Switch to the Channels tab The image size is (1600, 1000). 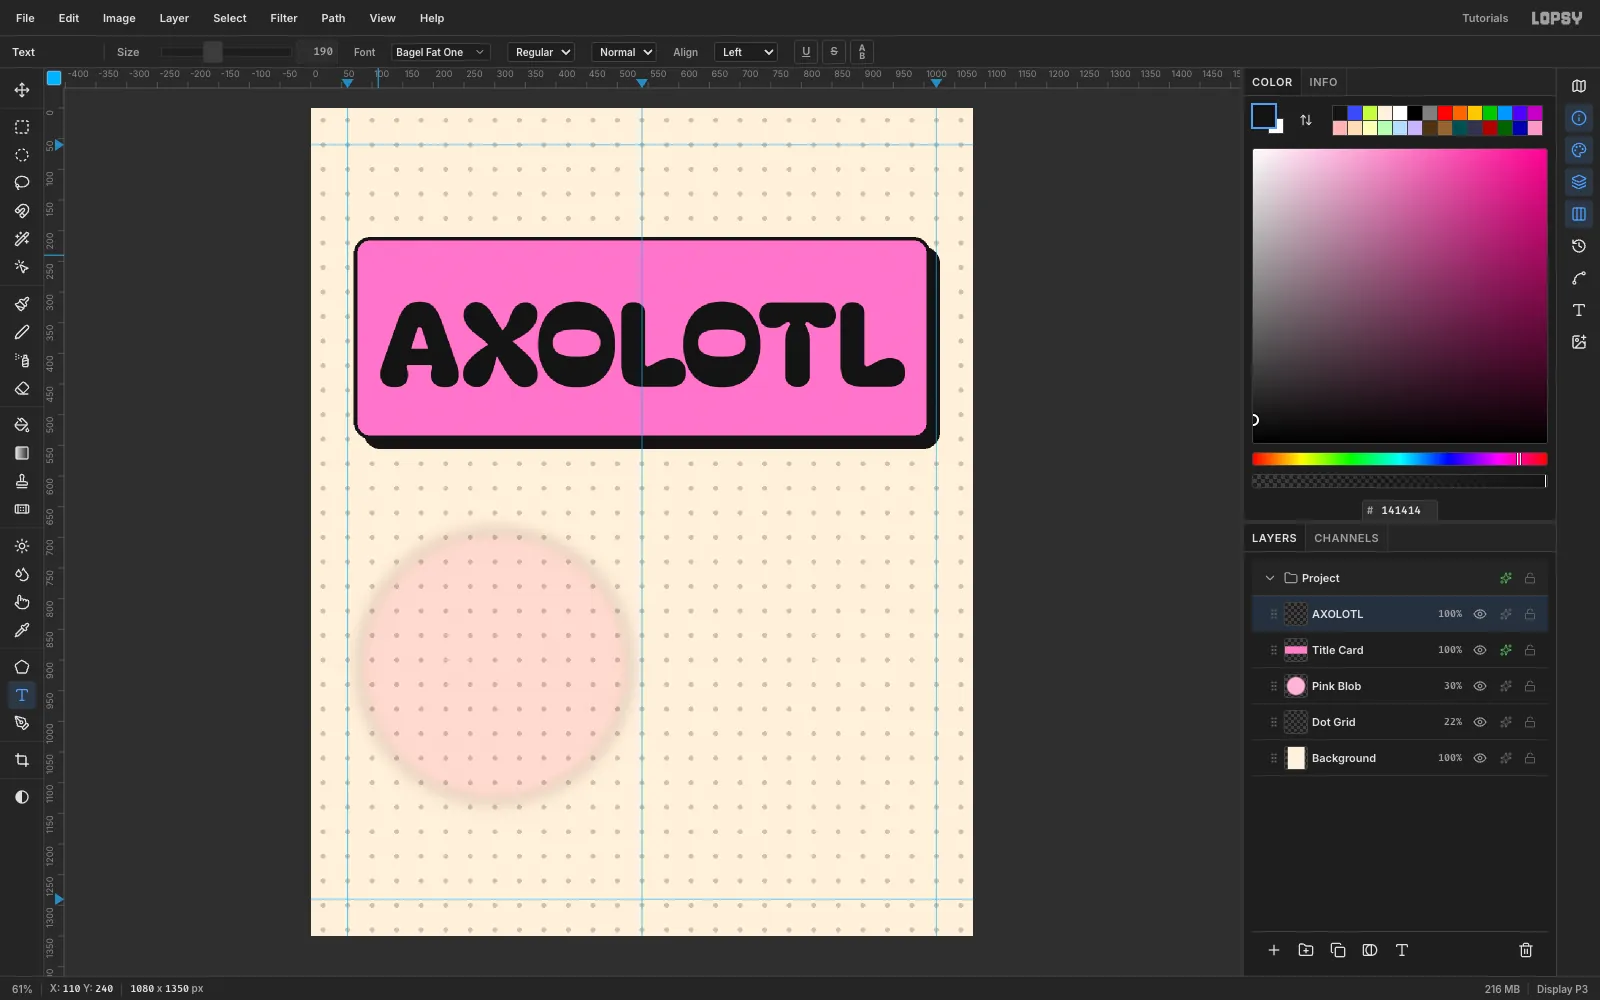pos(1346,538)
